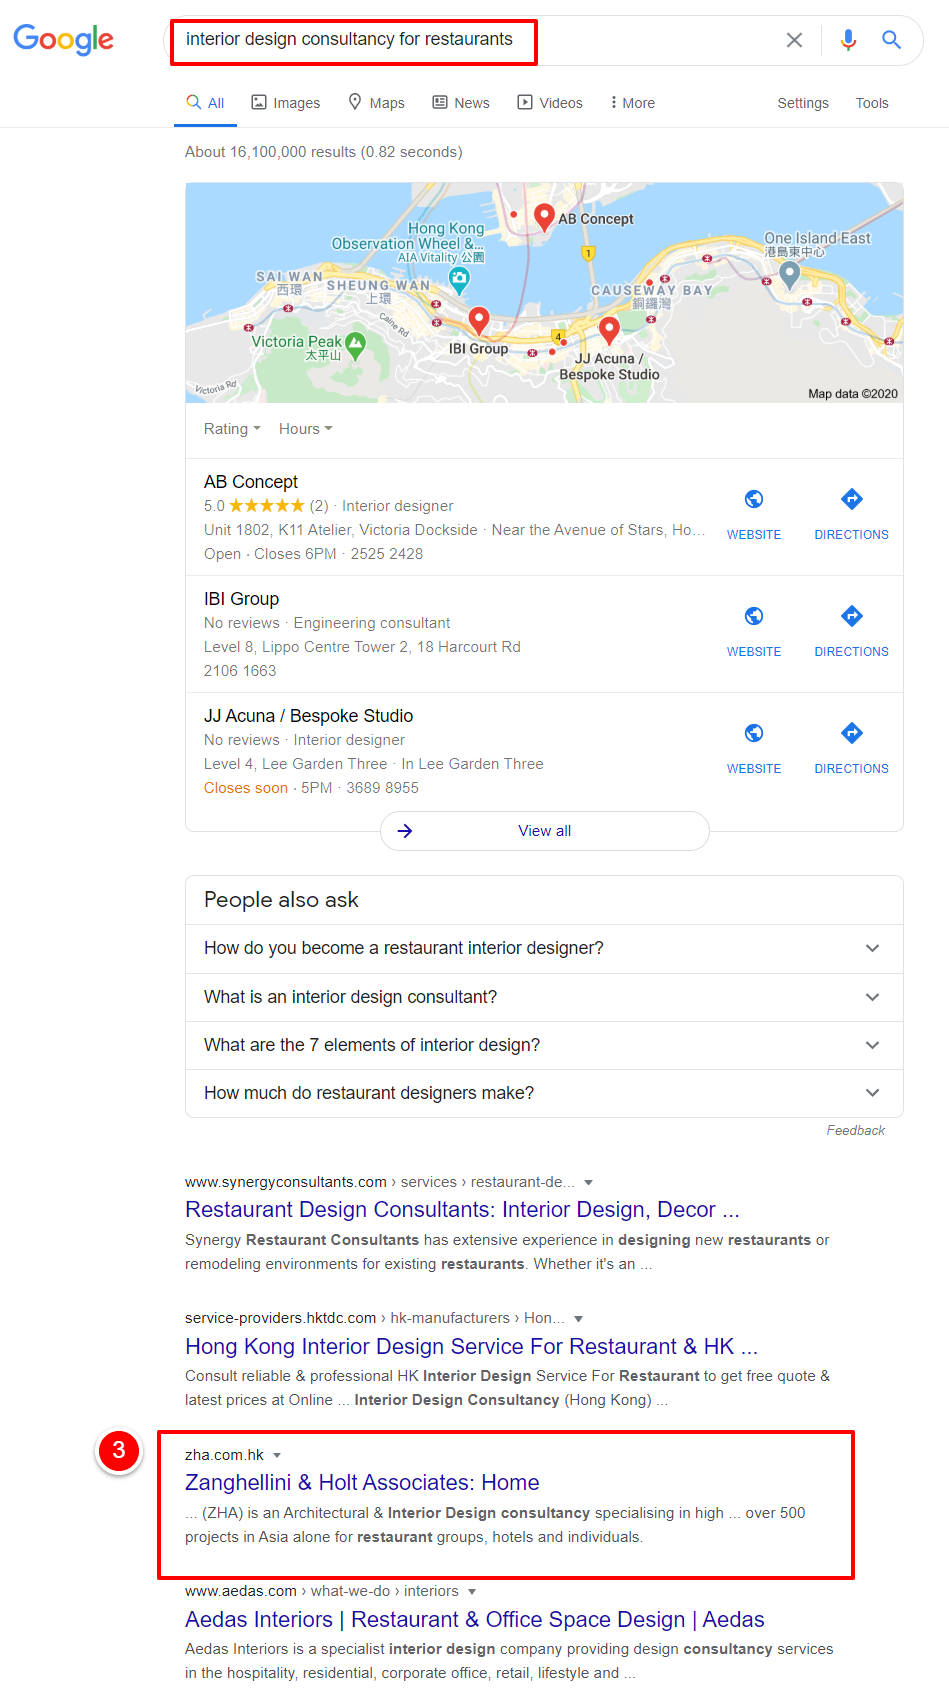Screen dimensions: 949x1702
Task: Open IBI Group website globe icon
Action: pyautogui.click(x=754, y=616)
